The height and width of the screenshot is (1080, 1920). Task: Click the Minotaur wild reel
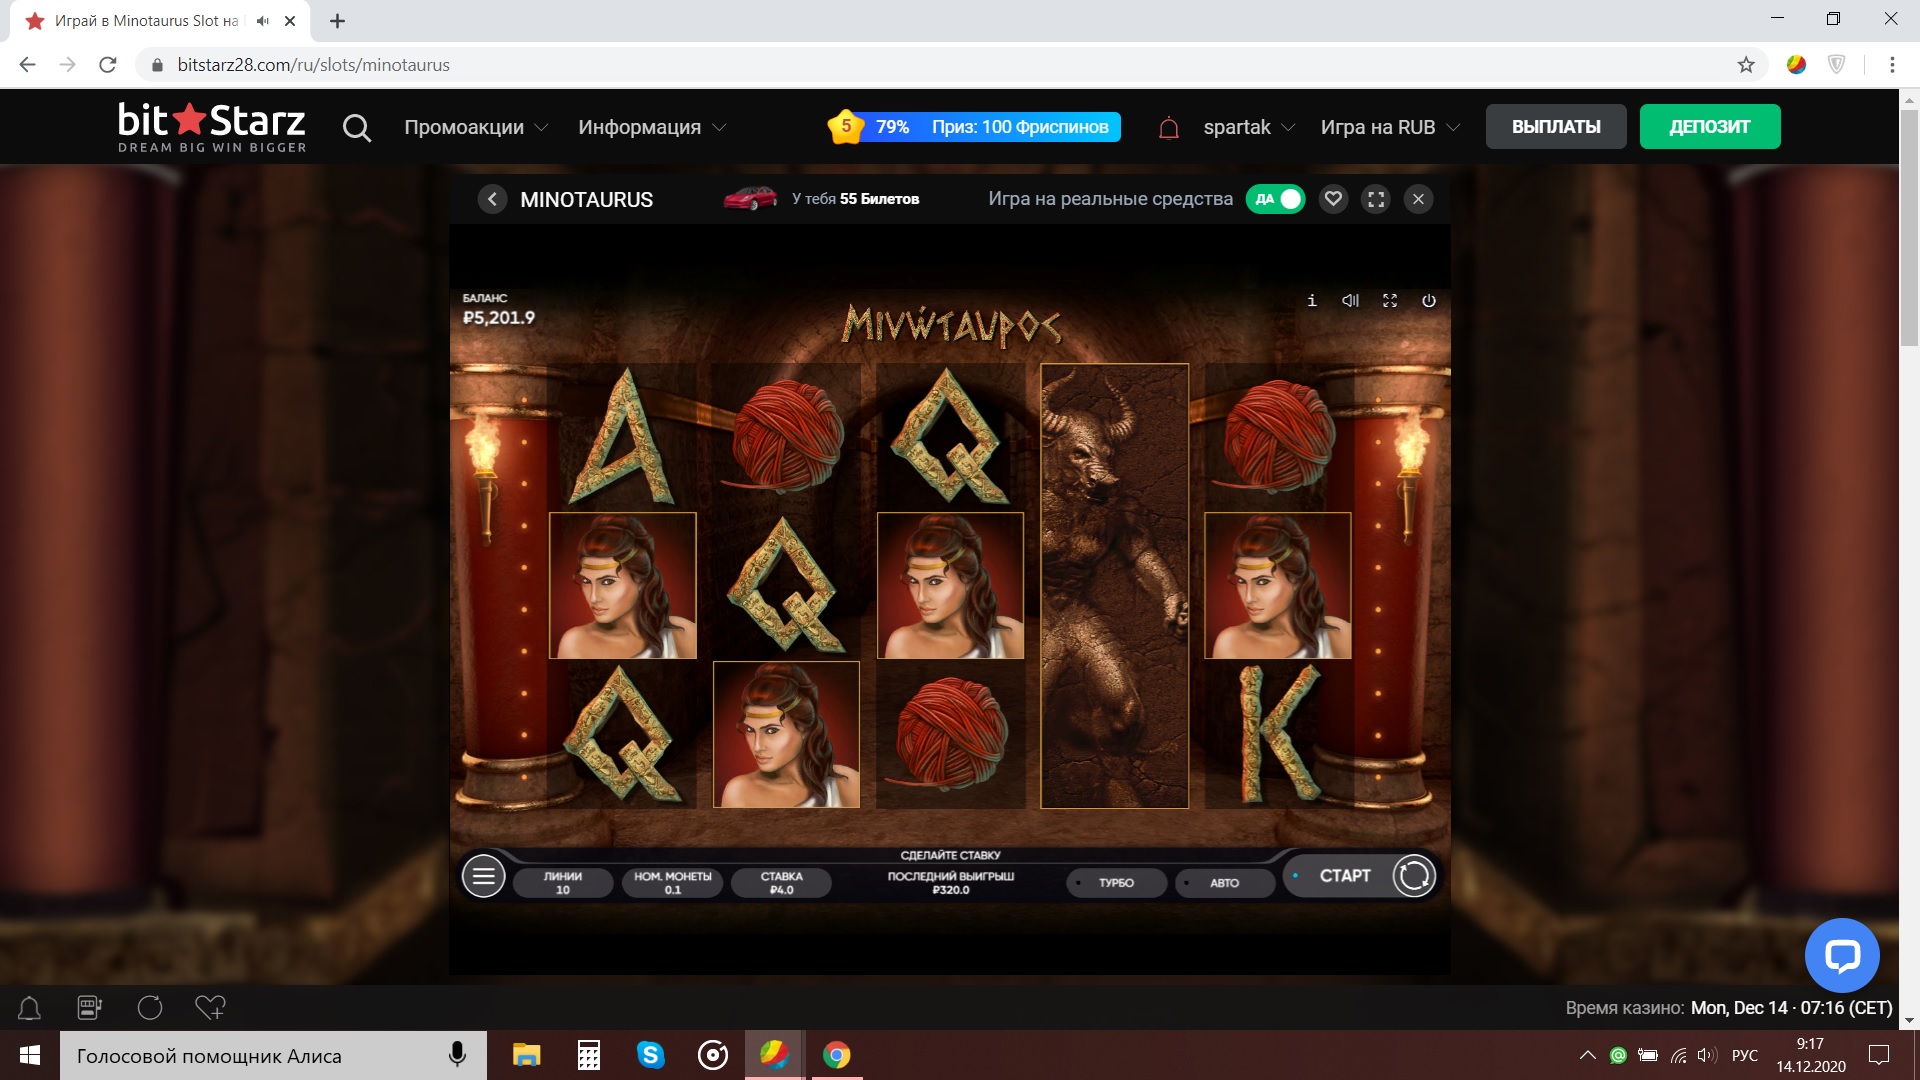coord(1114,586)
